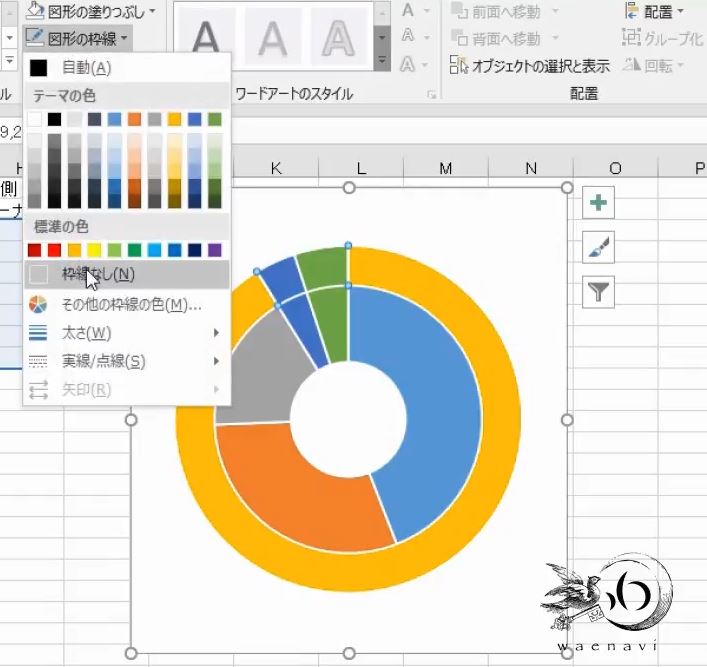Image resolution: width=707 pixels, height=667 pixels.
Task: Open the text outline A dropdown
Action: point(426,36)
